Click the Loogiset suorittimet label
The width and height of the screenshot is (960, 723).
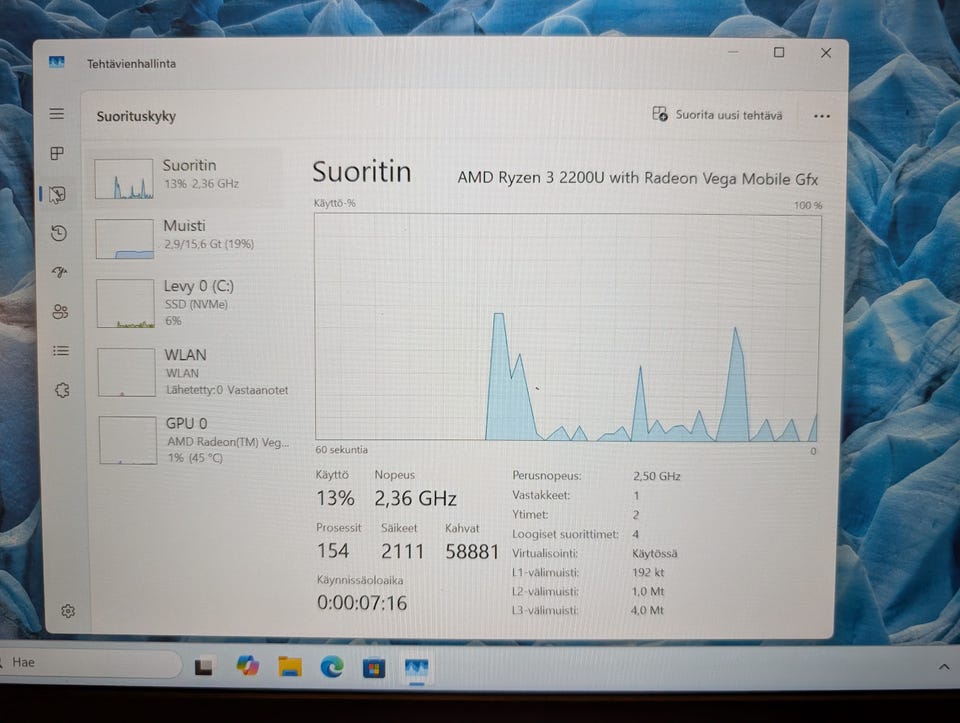[x=565, y=534]
